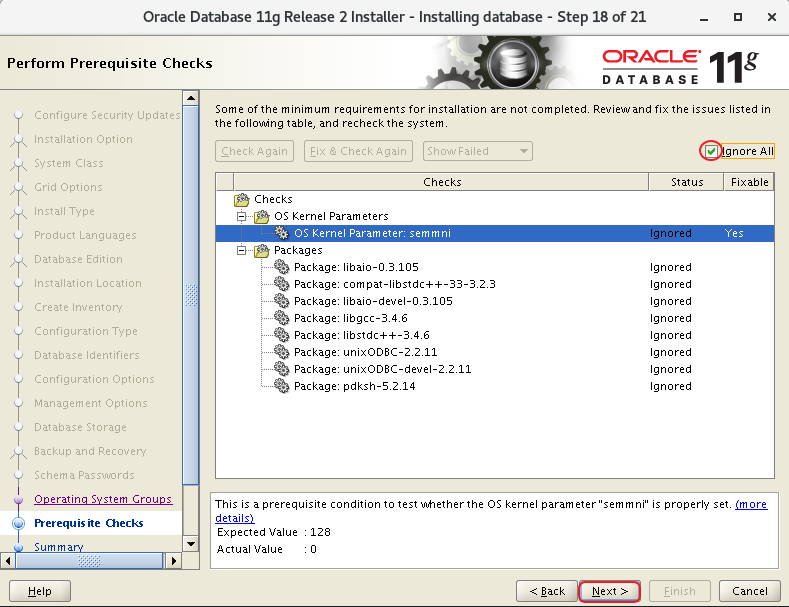Click the sidebar horizontal scrollbar thumb

[x=90, y=561]
